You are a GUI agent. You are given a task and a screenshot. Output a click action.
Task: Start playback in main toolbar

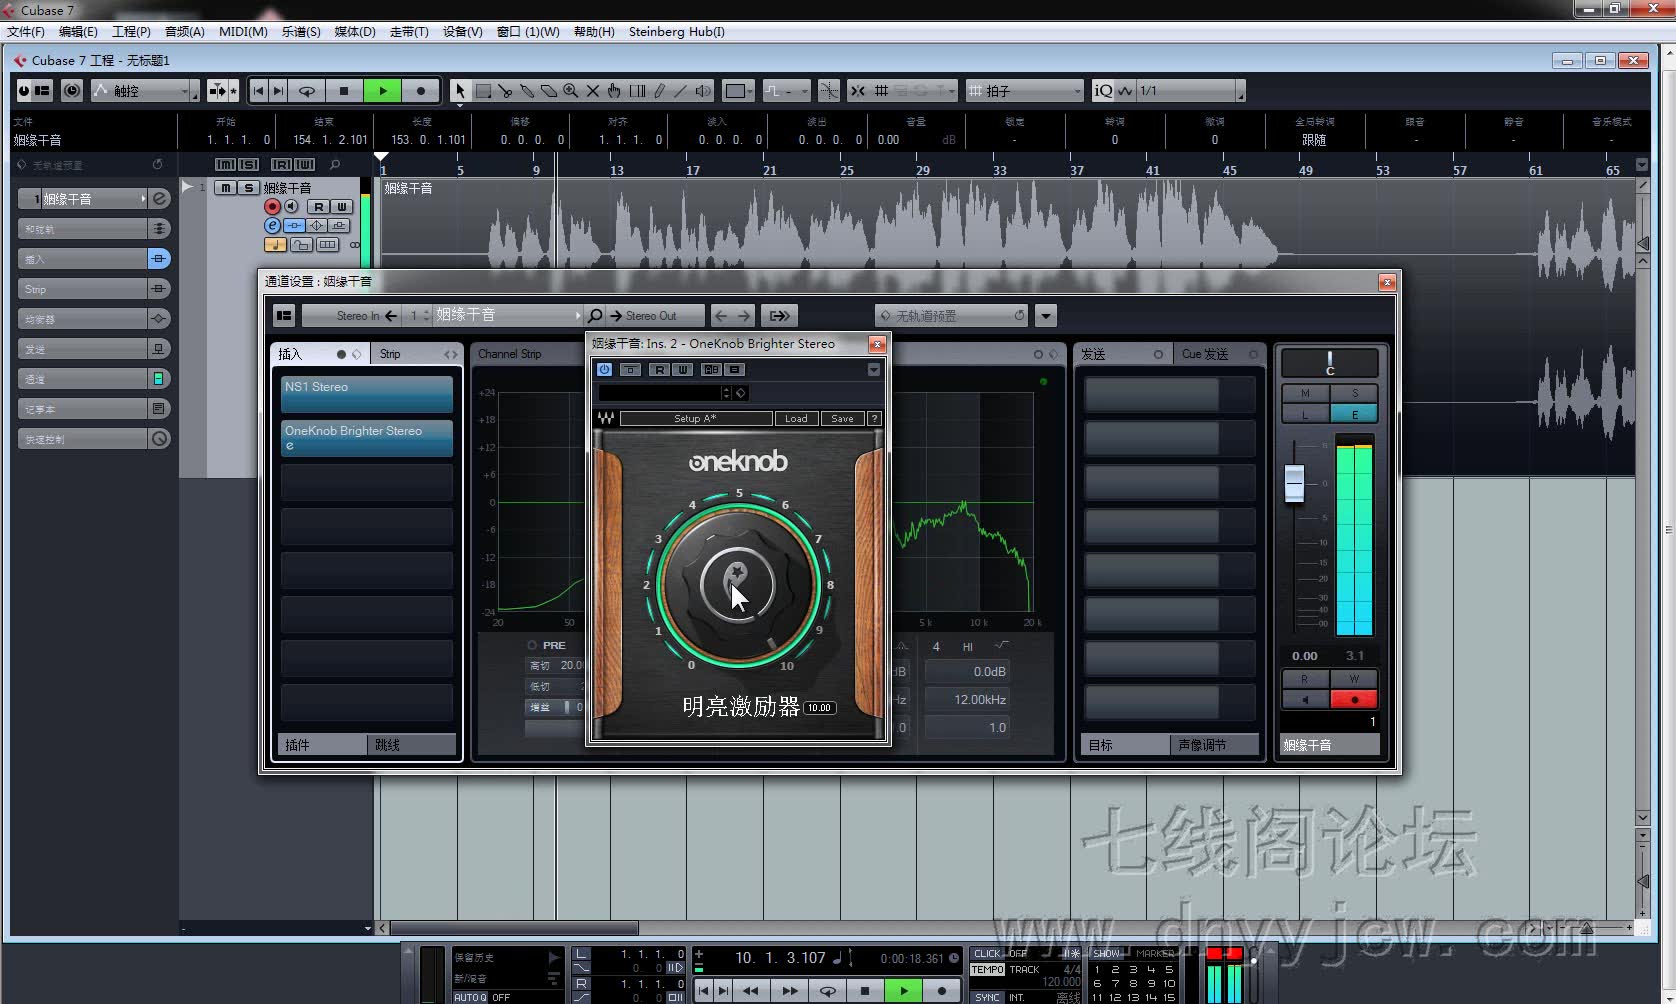coord(382,91)
